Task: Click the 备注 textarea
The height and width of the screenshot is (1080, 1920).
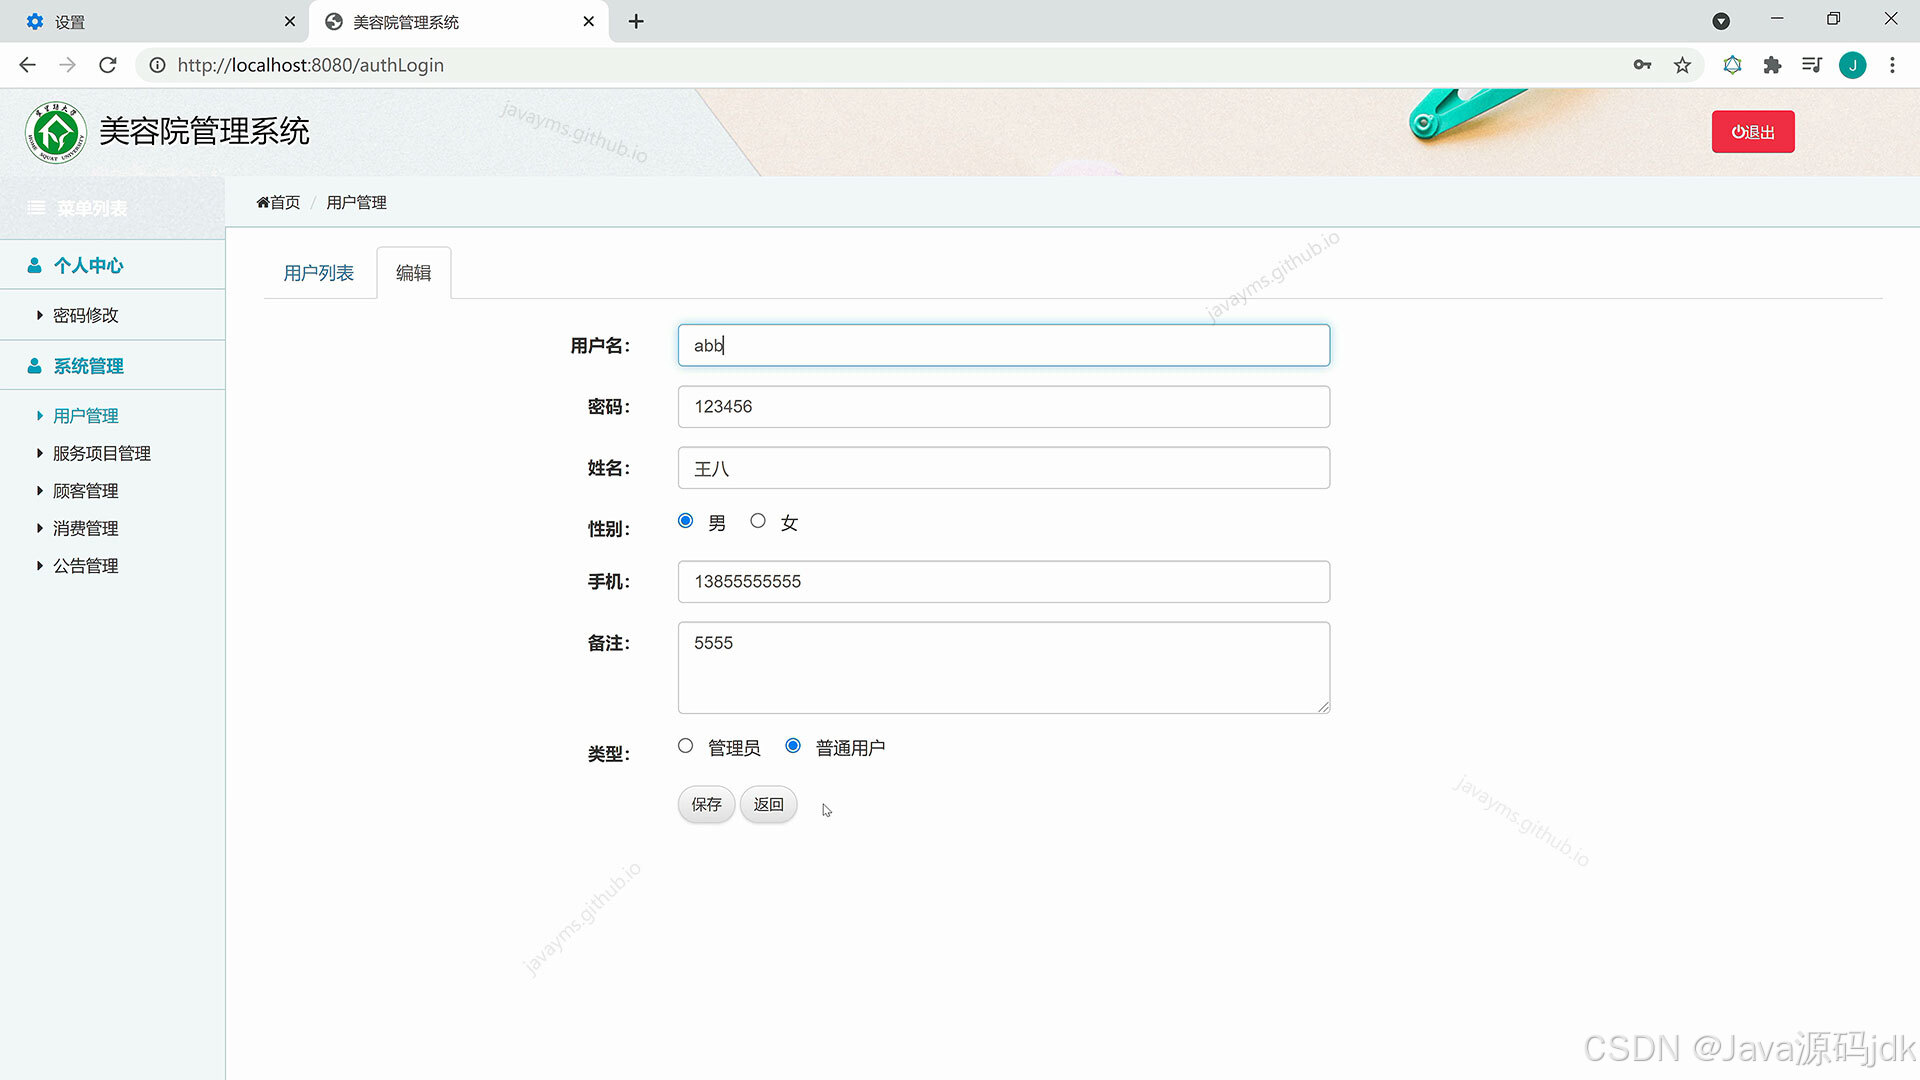Action: 1004,668
